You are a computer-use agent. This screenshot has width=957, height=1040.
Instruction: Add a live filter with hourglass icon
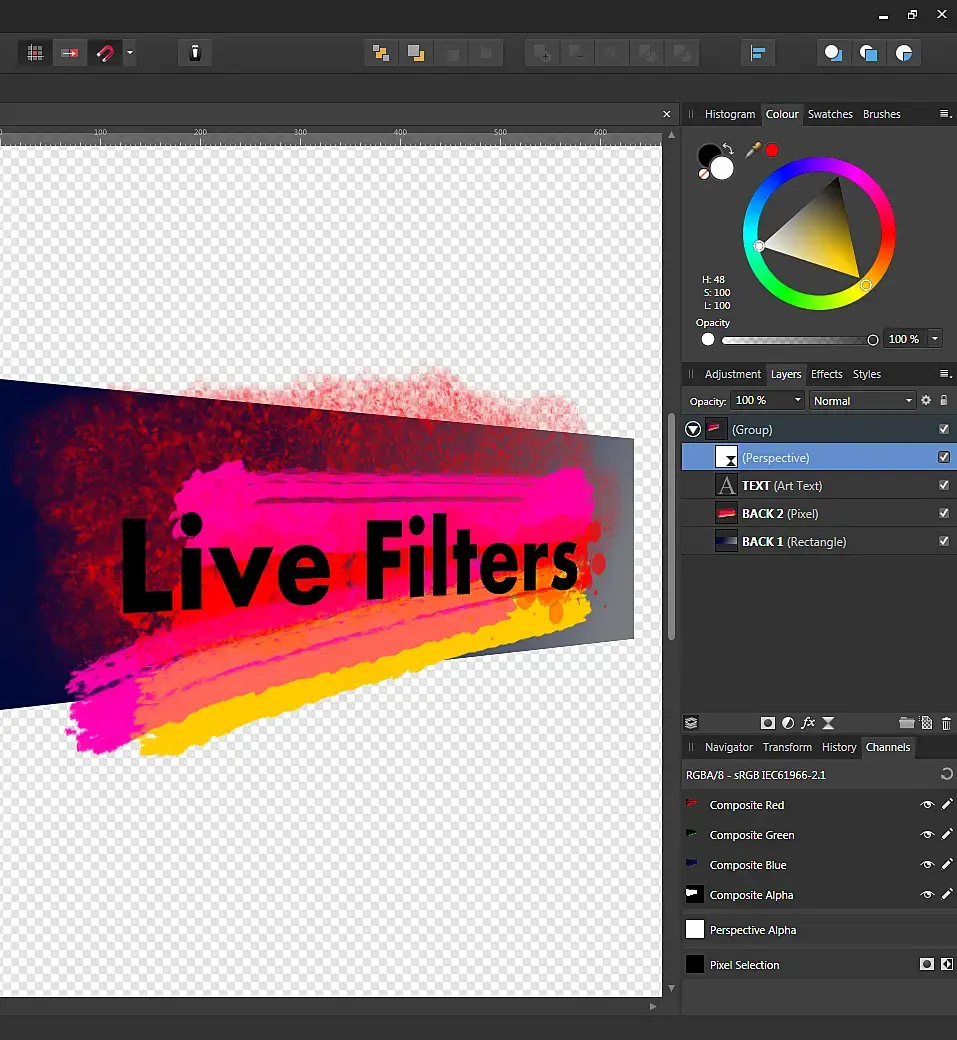coord(828,723)
